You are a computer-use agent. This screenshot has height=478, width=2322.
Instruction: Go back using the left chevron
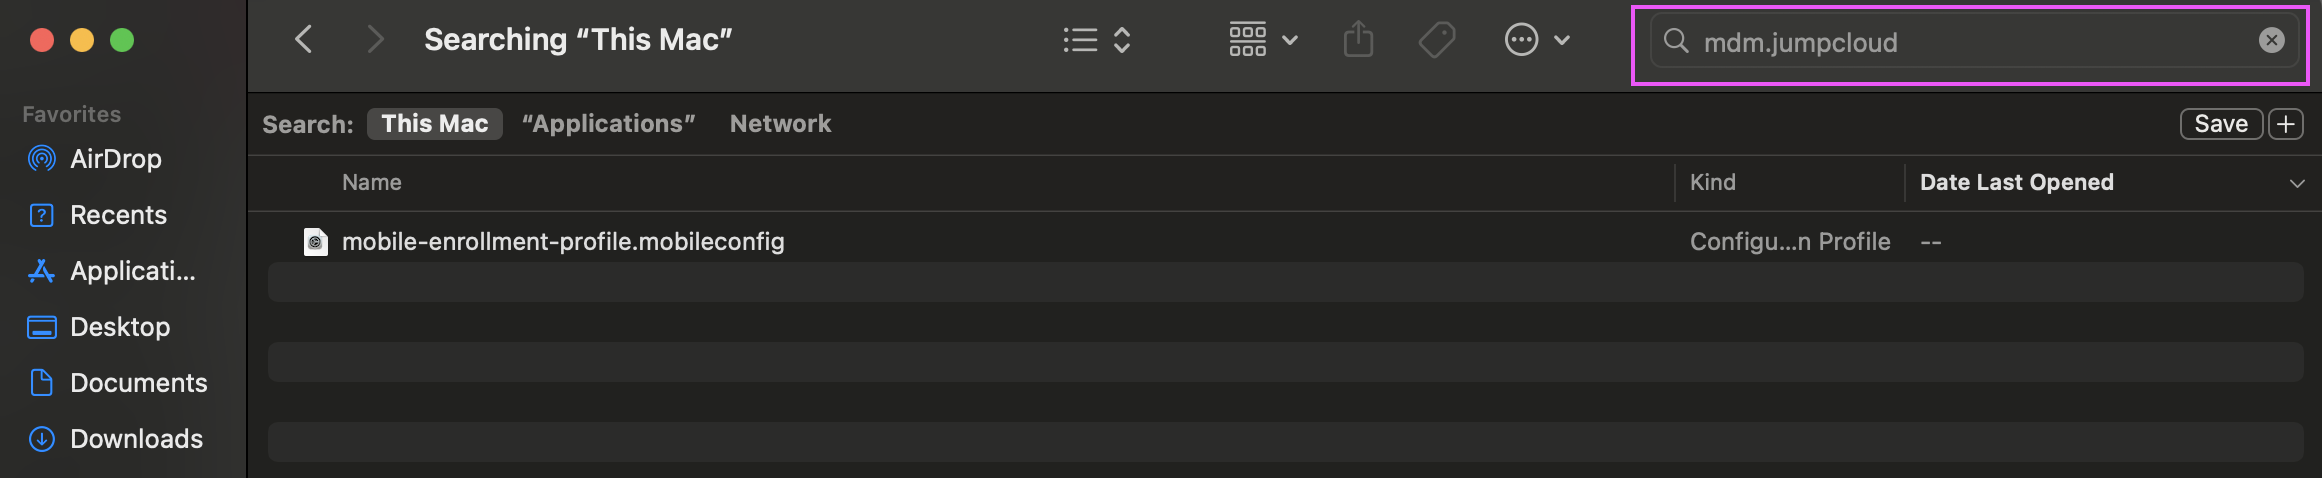(x=304, y=40)
